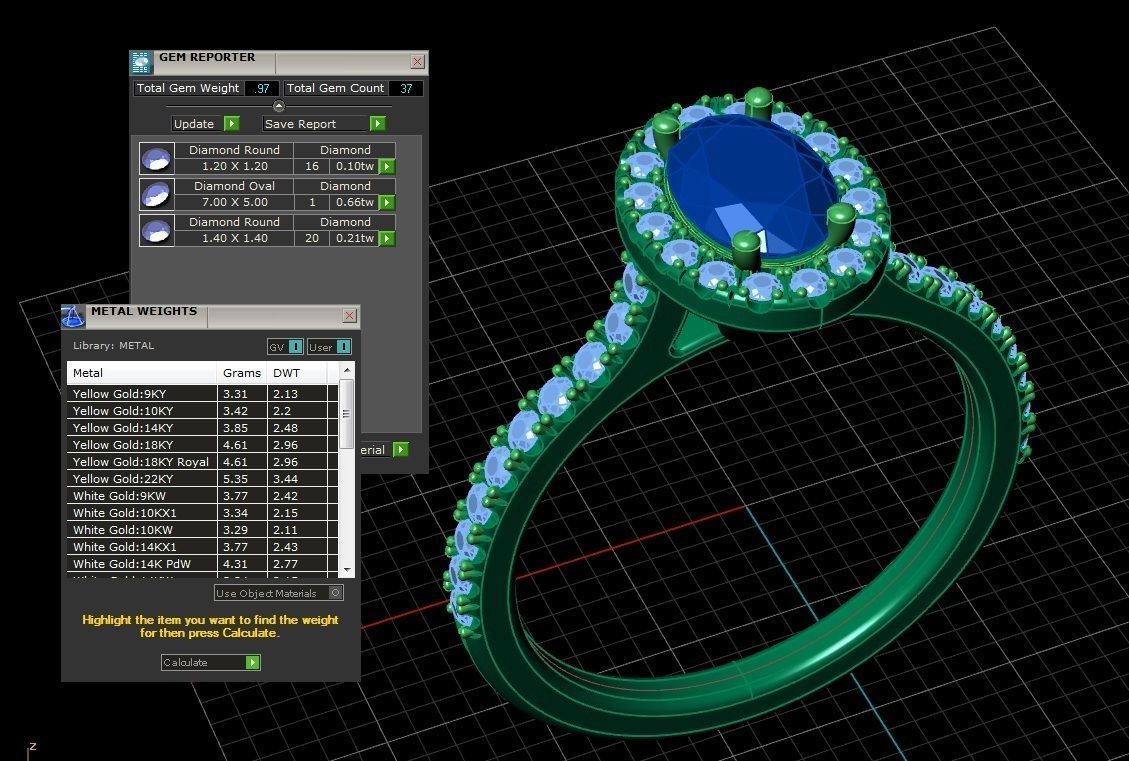
Task: Click the 1.20 X 1.20 size cell
Action: point(234,166)
